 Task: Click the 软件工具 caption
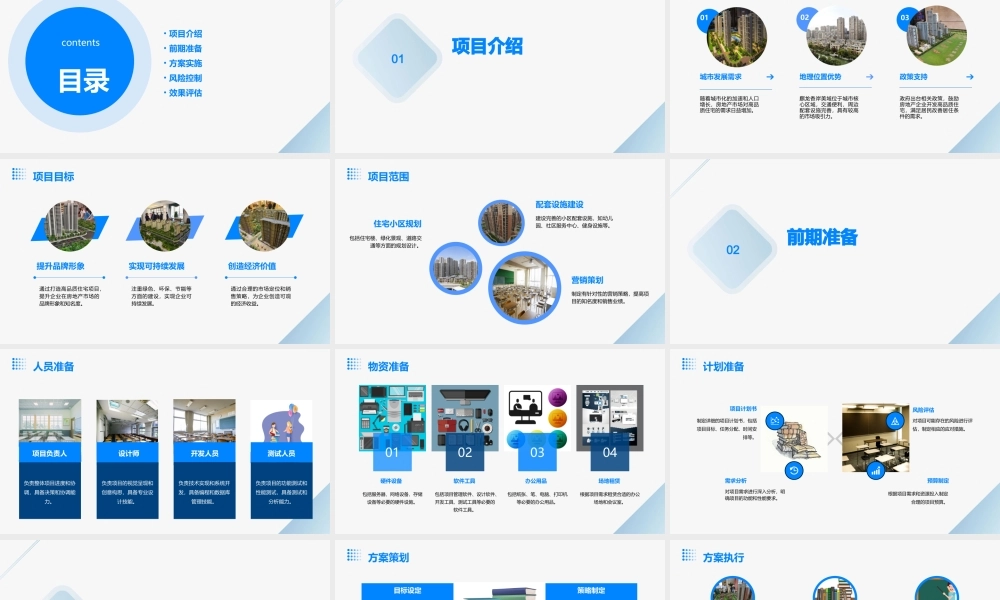[x=464, y=481]
